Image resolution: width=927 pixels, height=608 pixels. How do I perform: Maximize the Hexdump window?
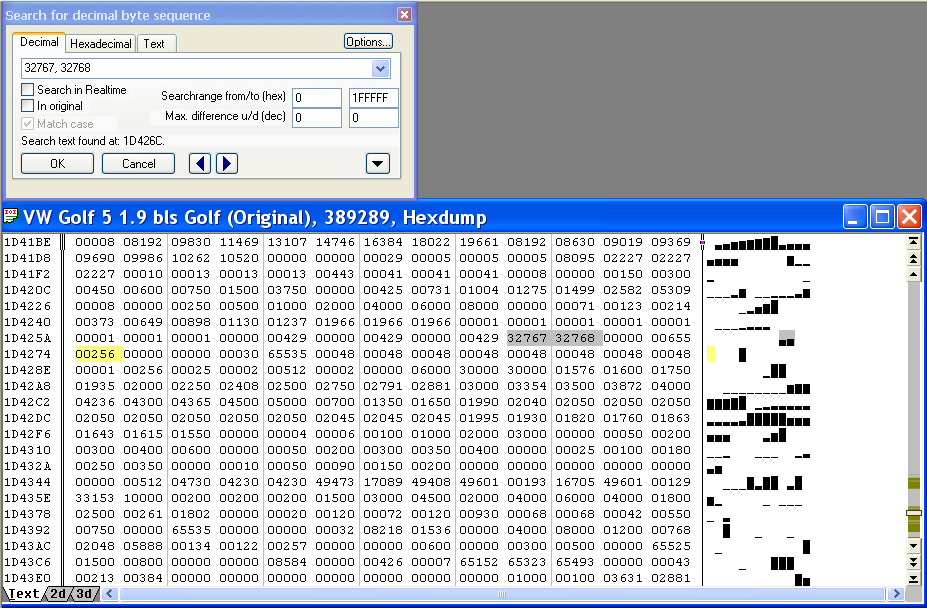tap(882, 217)
